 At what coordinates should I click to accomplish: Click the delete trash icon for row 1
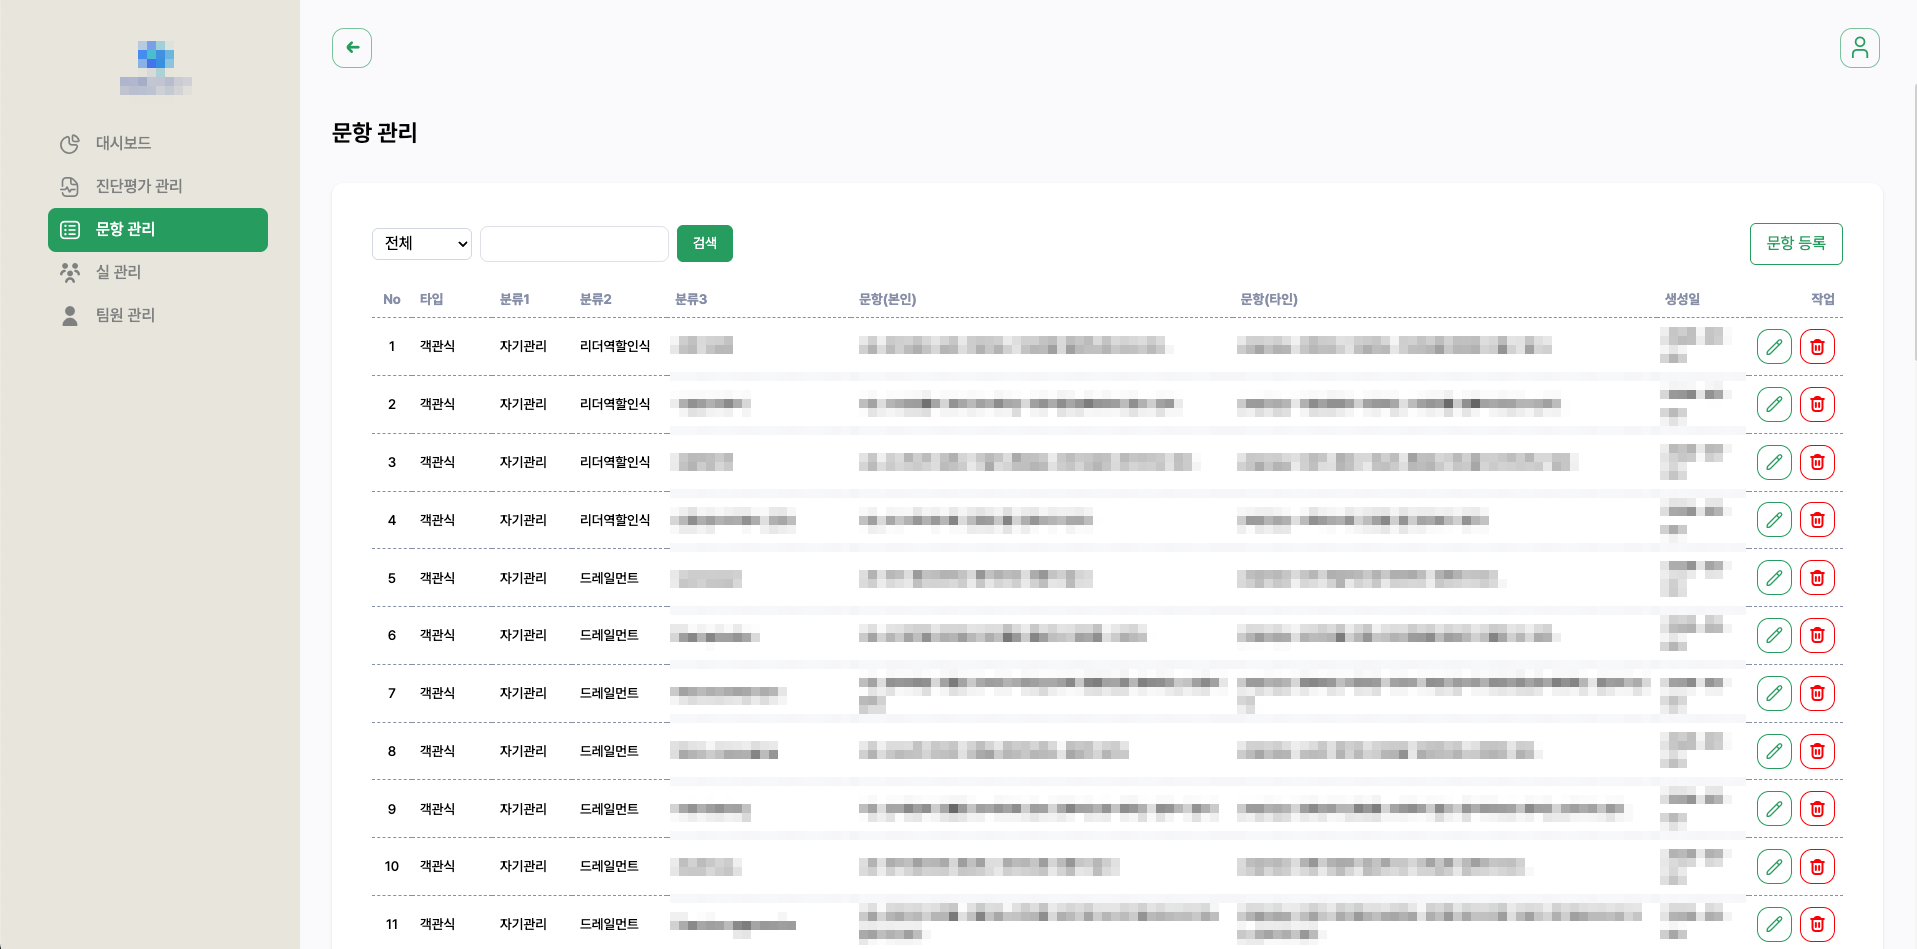tap(1817, 347)
